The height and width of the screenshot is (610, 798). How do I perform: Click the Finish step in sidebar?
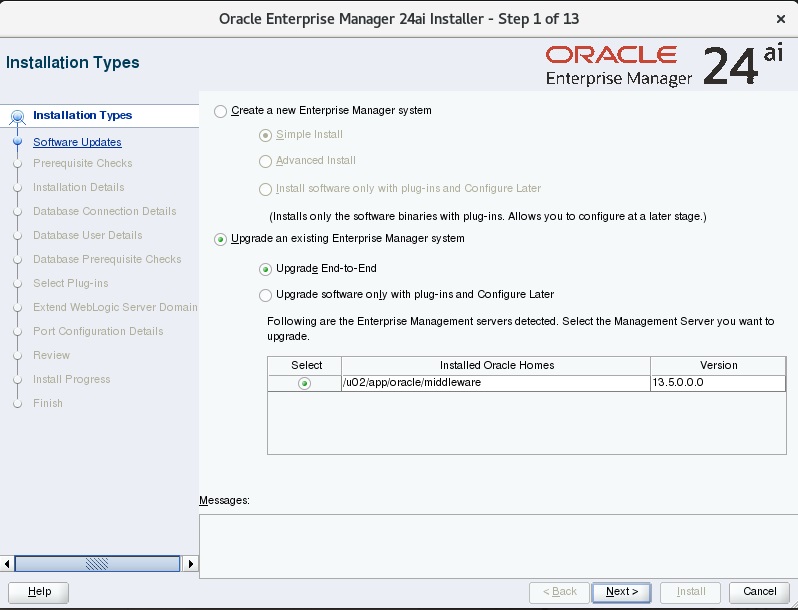(48, 403)
